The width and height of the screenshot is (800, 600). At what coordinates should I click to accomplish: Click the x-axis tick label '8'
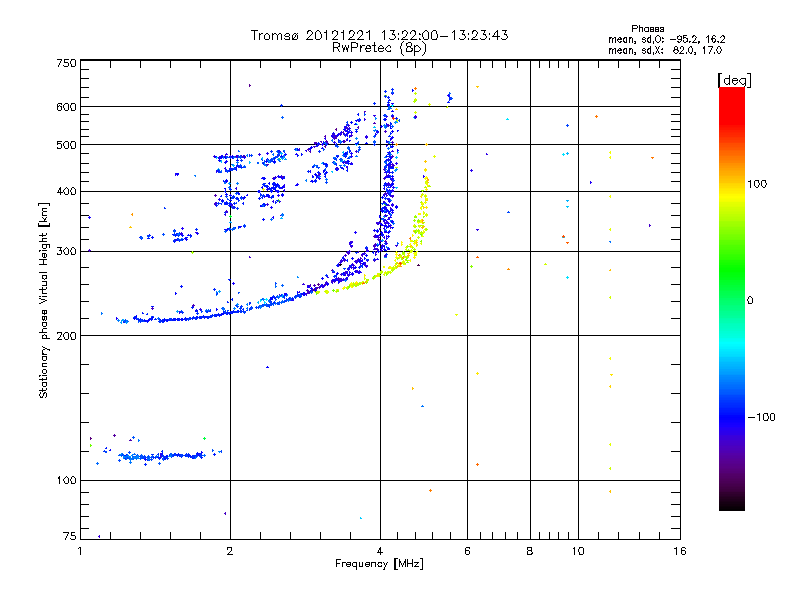pyautogui.click(x=530, y=551)
